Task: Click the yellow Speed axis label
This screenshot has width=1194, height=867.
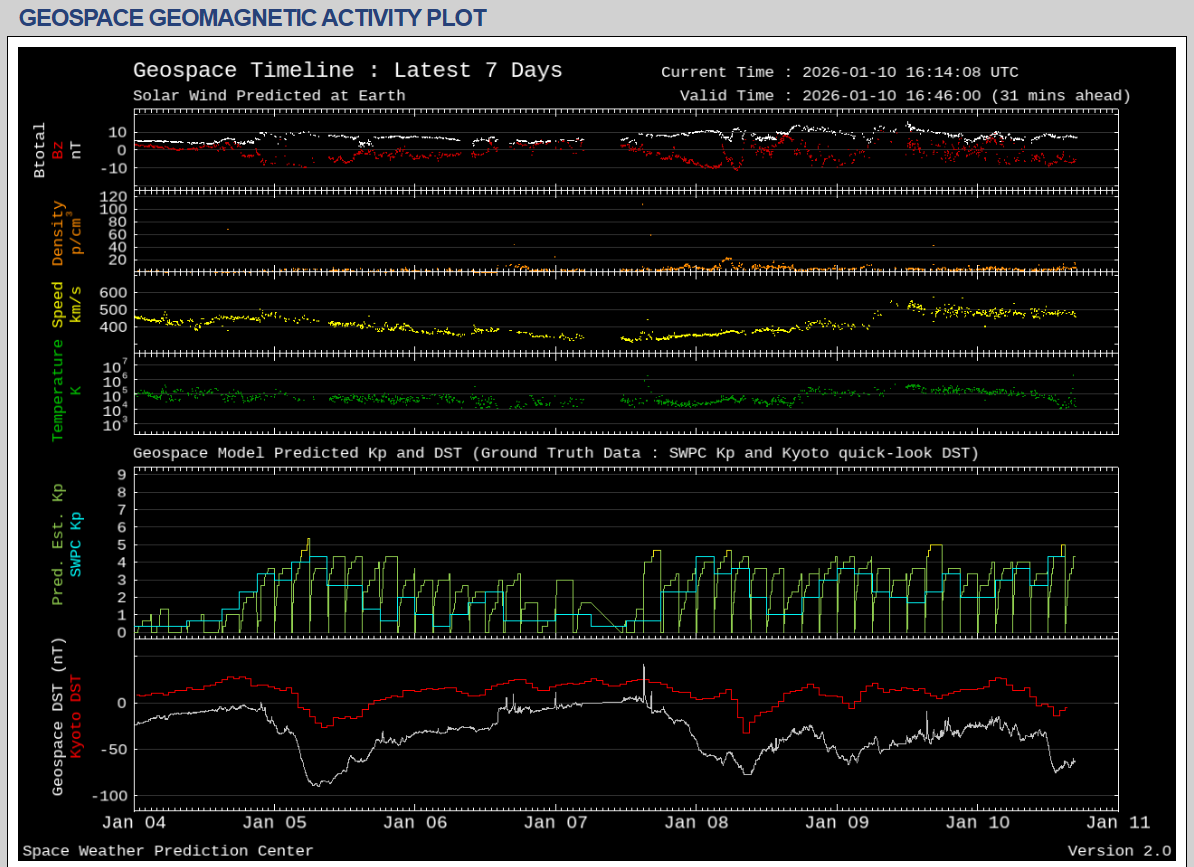Action: pyautogui.click(x=58, y=305)
